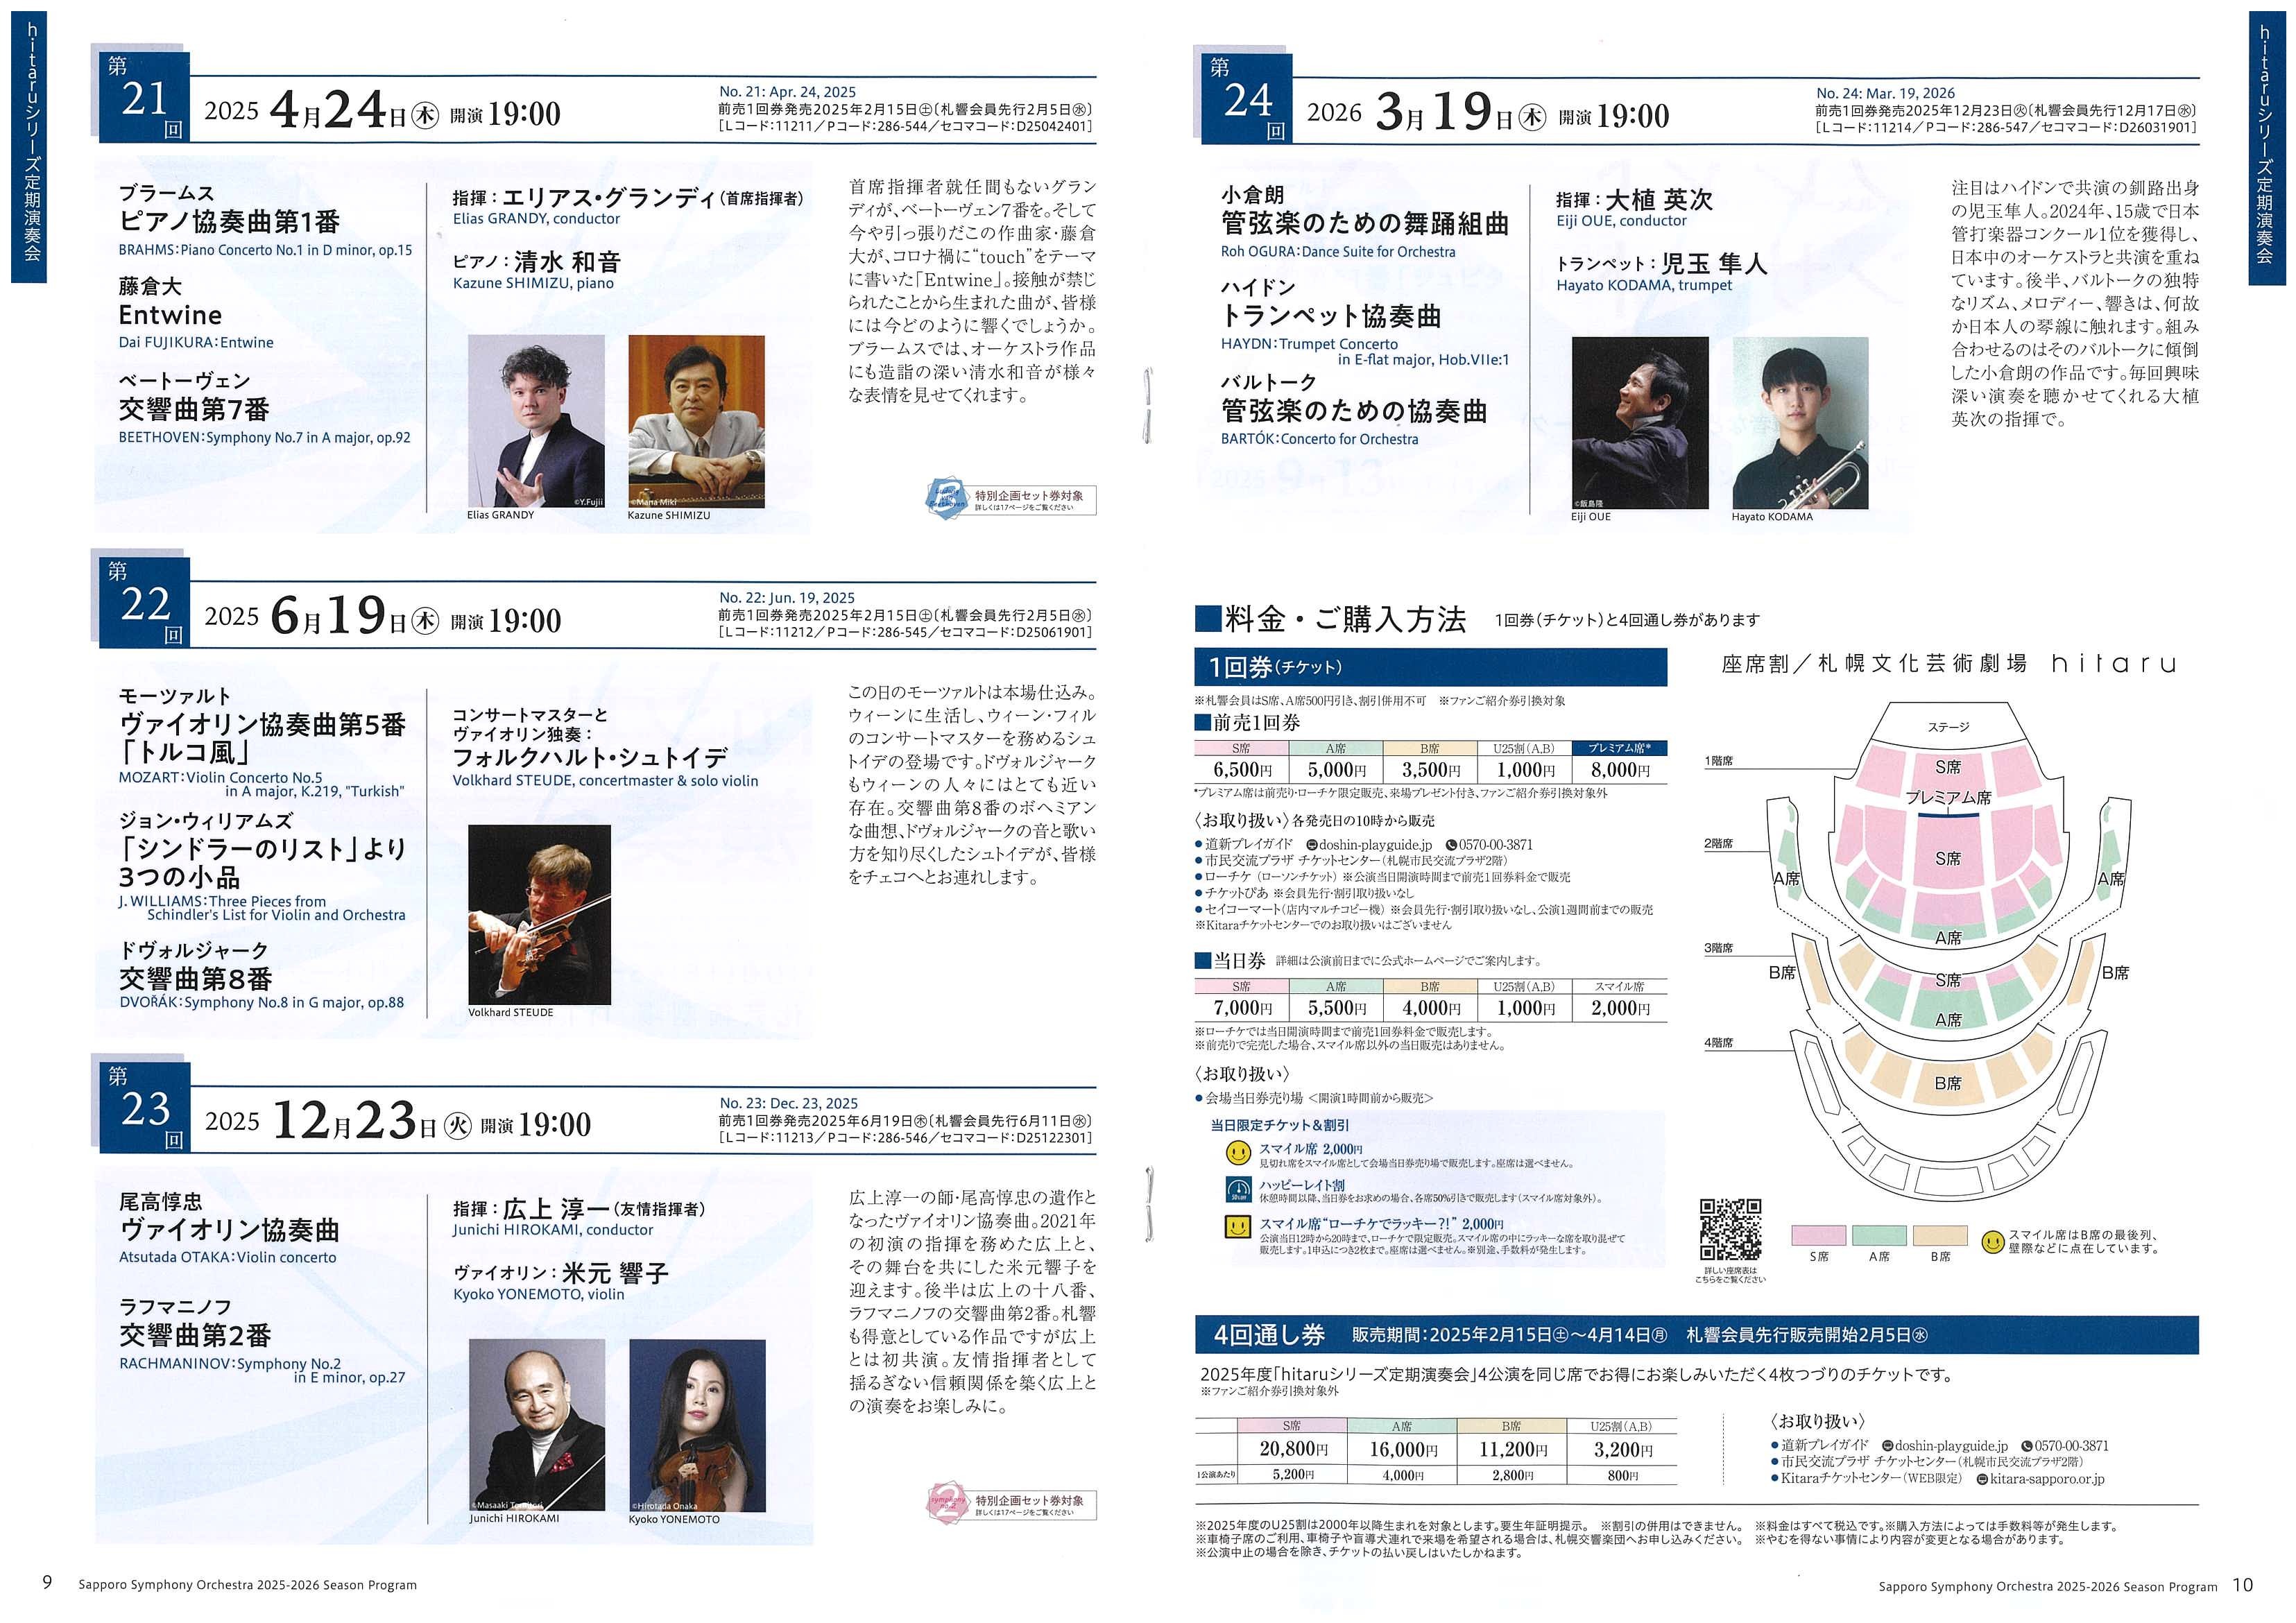Click the プレミアム席 label on the seating map

[1947, 798]
